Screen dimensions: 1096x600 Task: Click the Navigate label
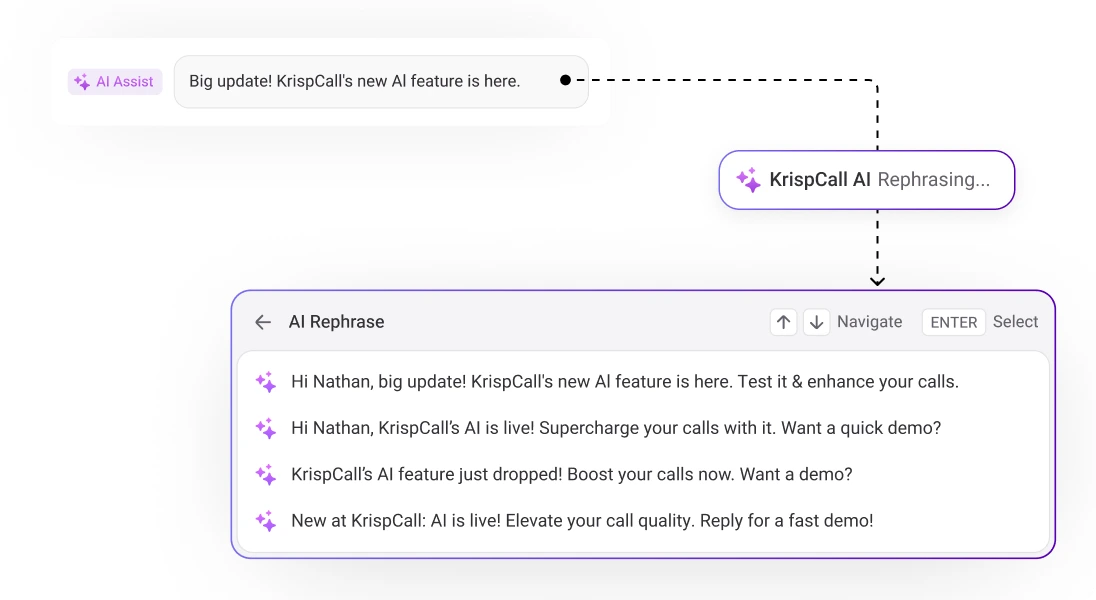(870, 322)
